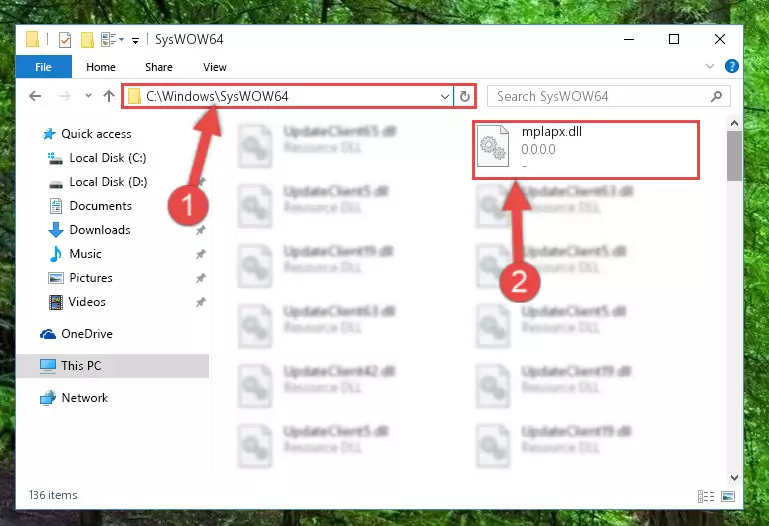This screenshot has height=526, width=769.
Task: Click the Downloads blue arrow icon
Action: (56, 230)
